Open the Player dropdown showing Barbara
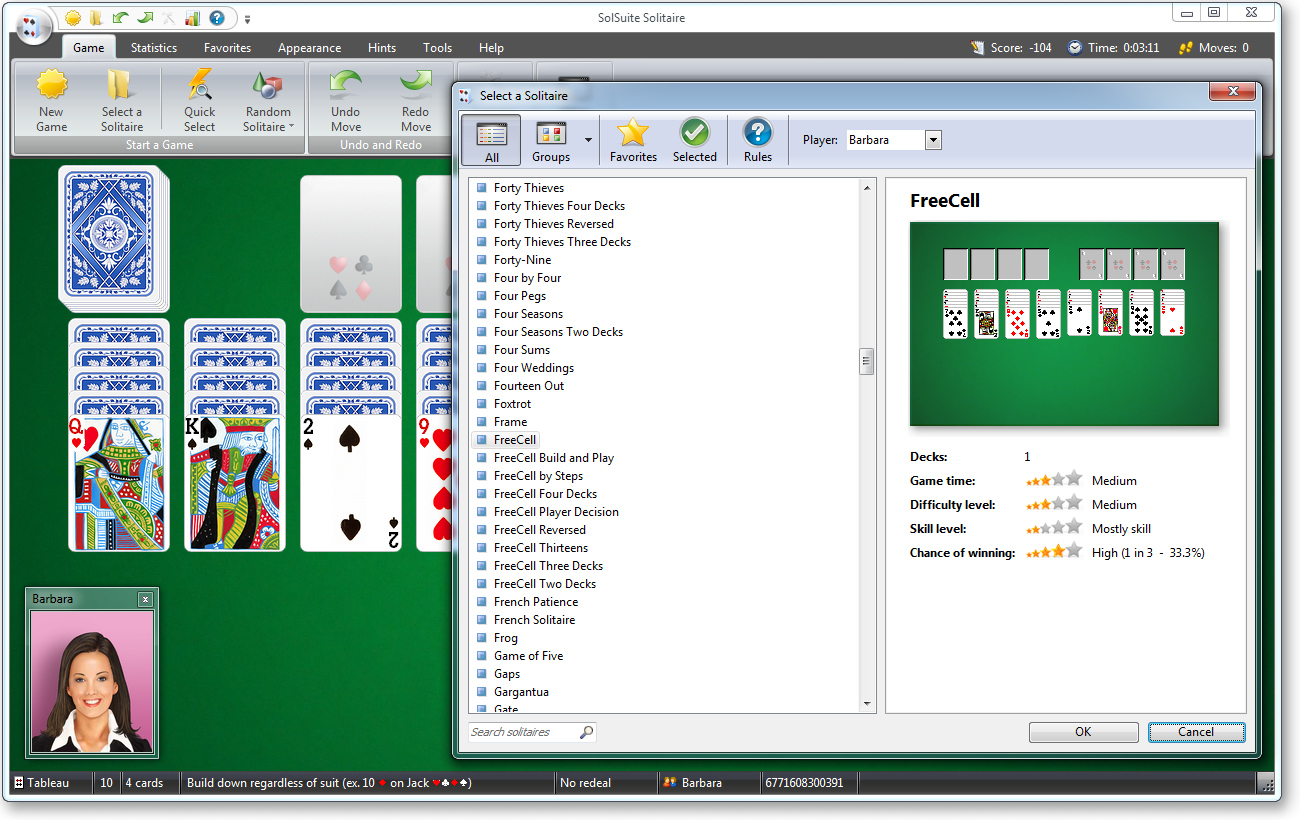1300x820 pixels. [933, 140]
